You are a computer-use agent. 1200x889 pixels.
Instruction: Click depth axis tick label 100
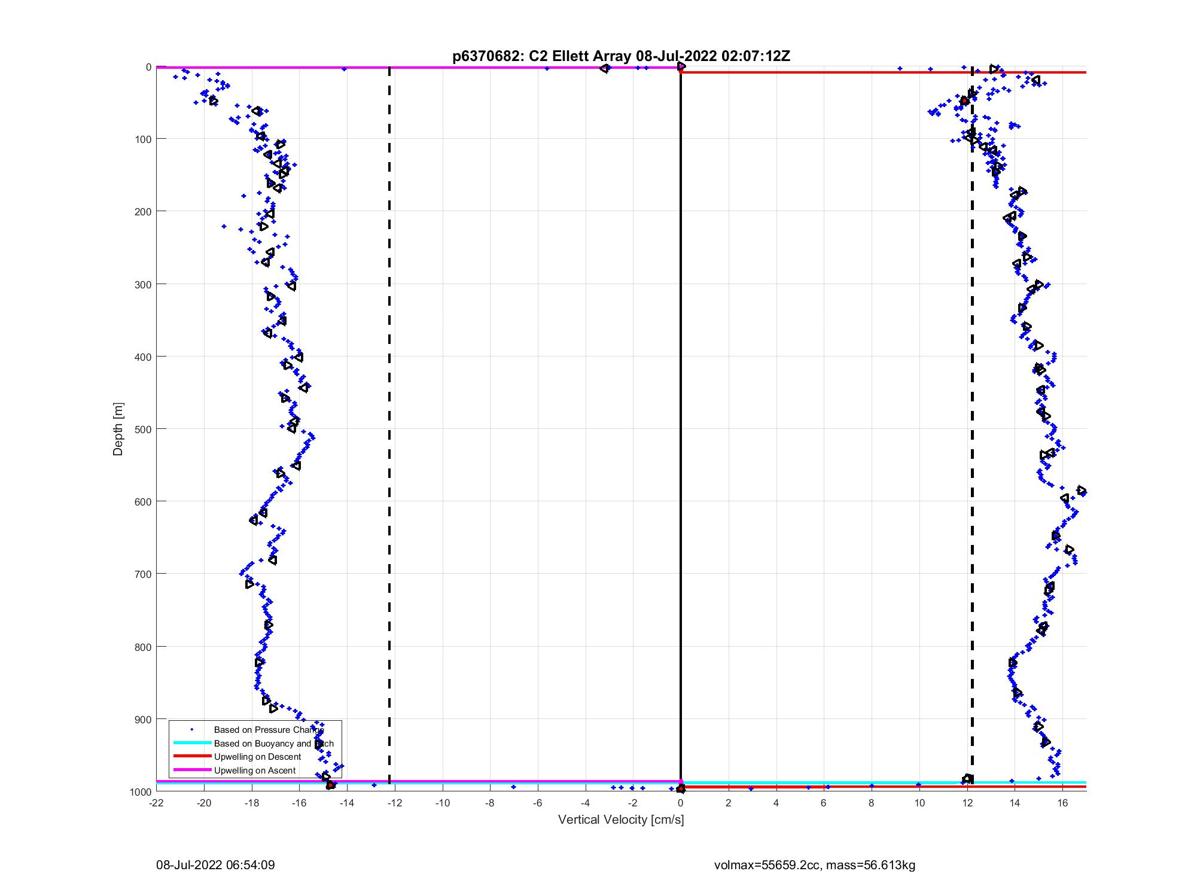[x=142, y=139]
